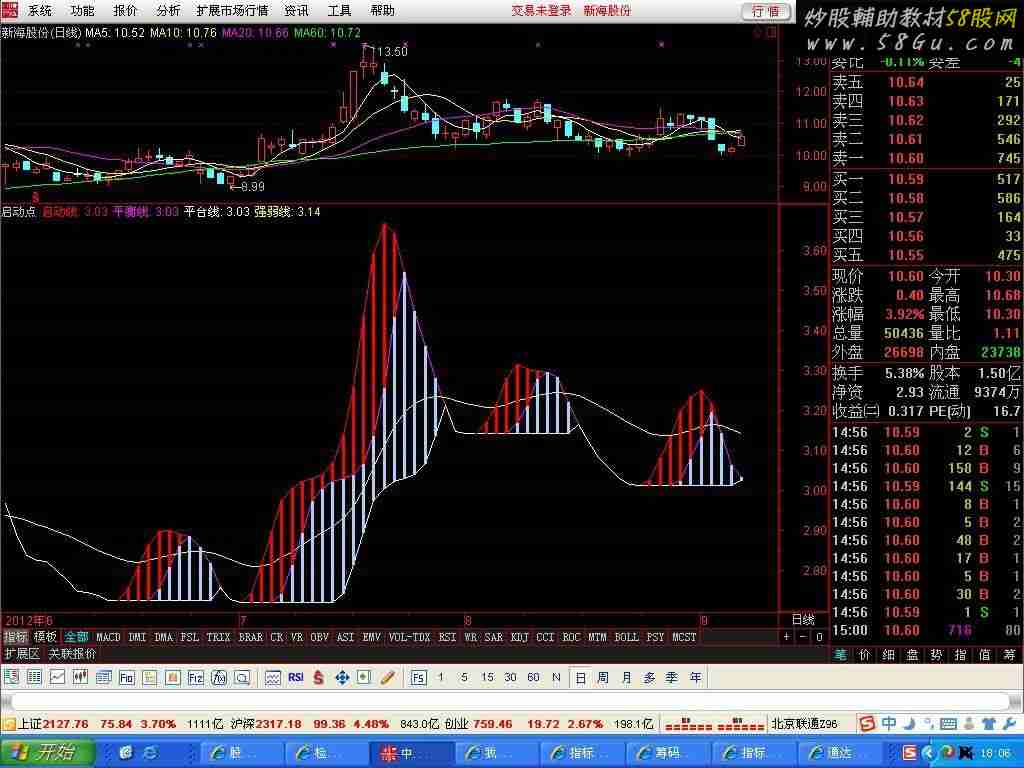The image size is (1024, 768).
Task: Select the 60 minute period button
Action: tap(533, 677)
